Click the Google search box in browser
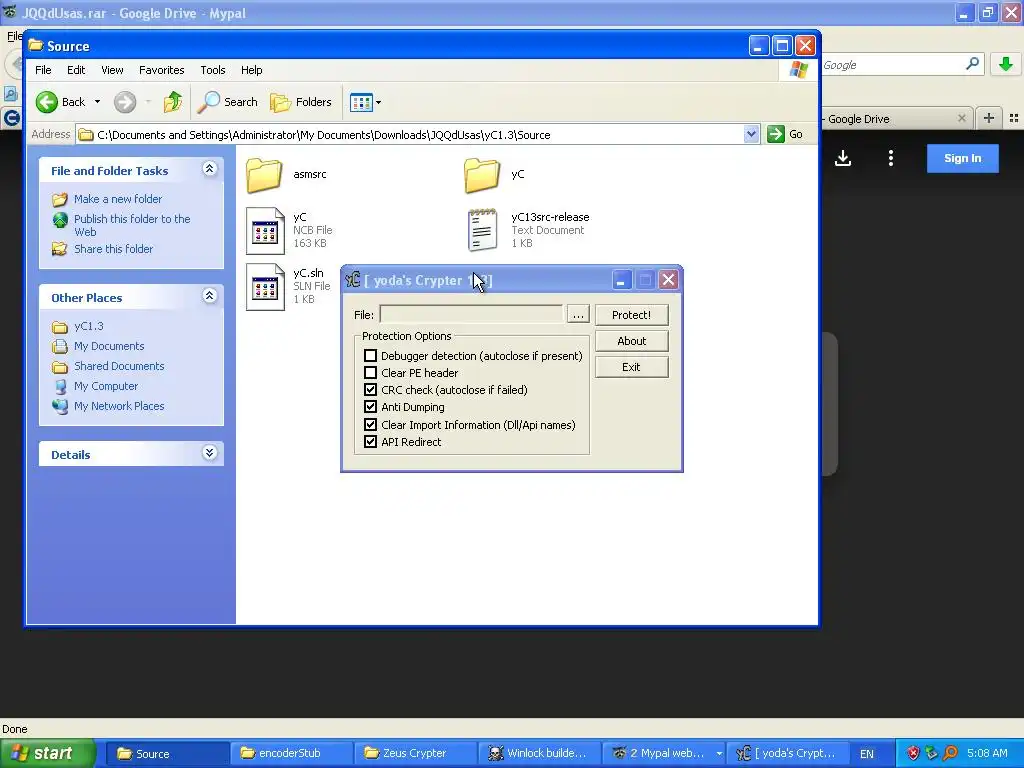The height and width of the screenshot is (768, 1024). [x=891, y=65]
